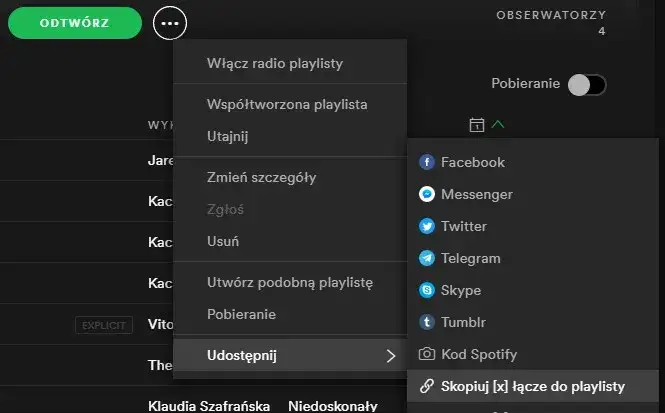
Task: Share via the Telegram label
Action: click(x=470, y=258)
